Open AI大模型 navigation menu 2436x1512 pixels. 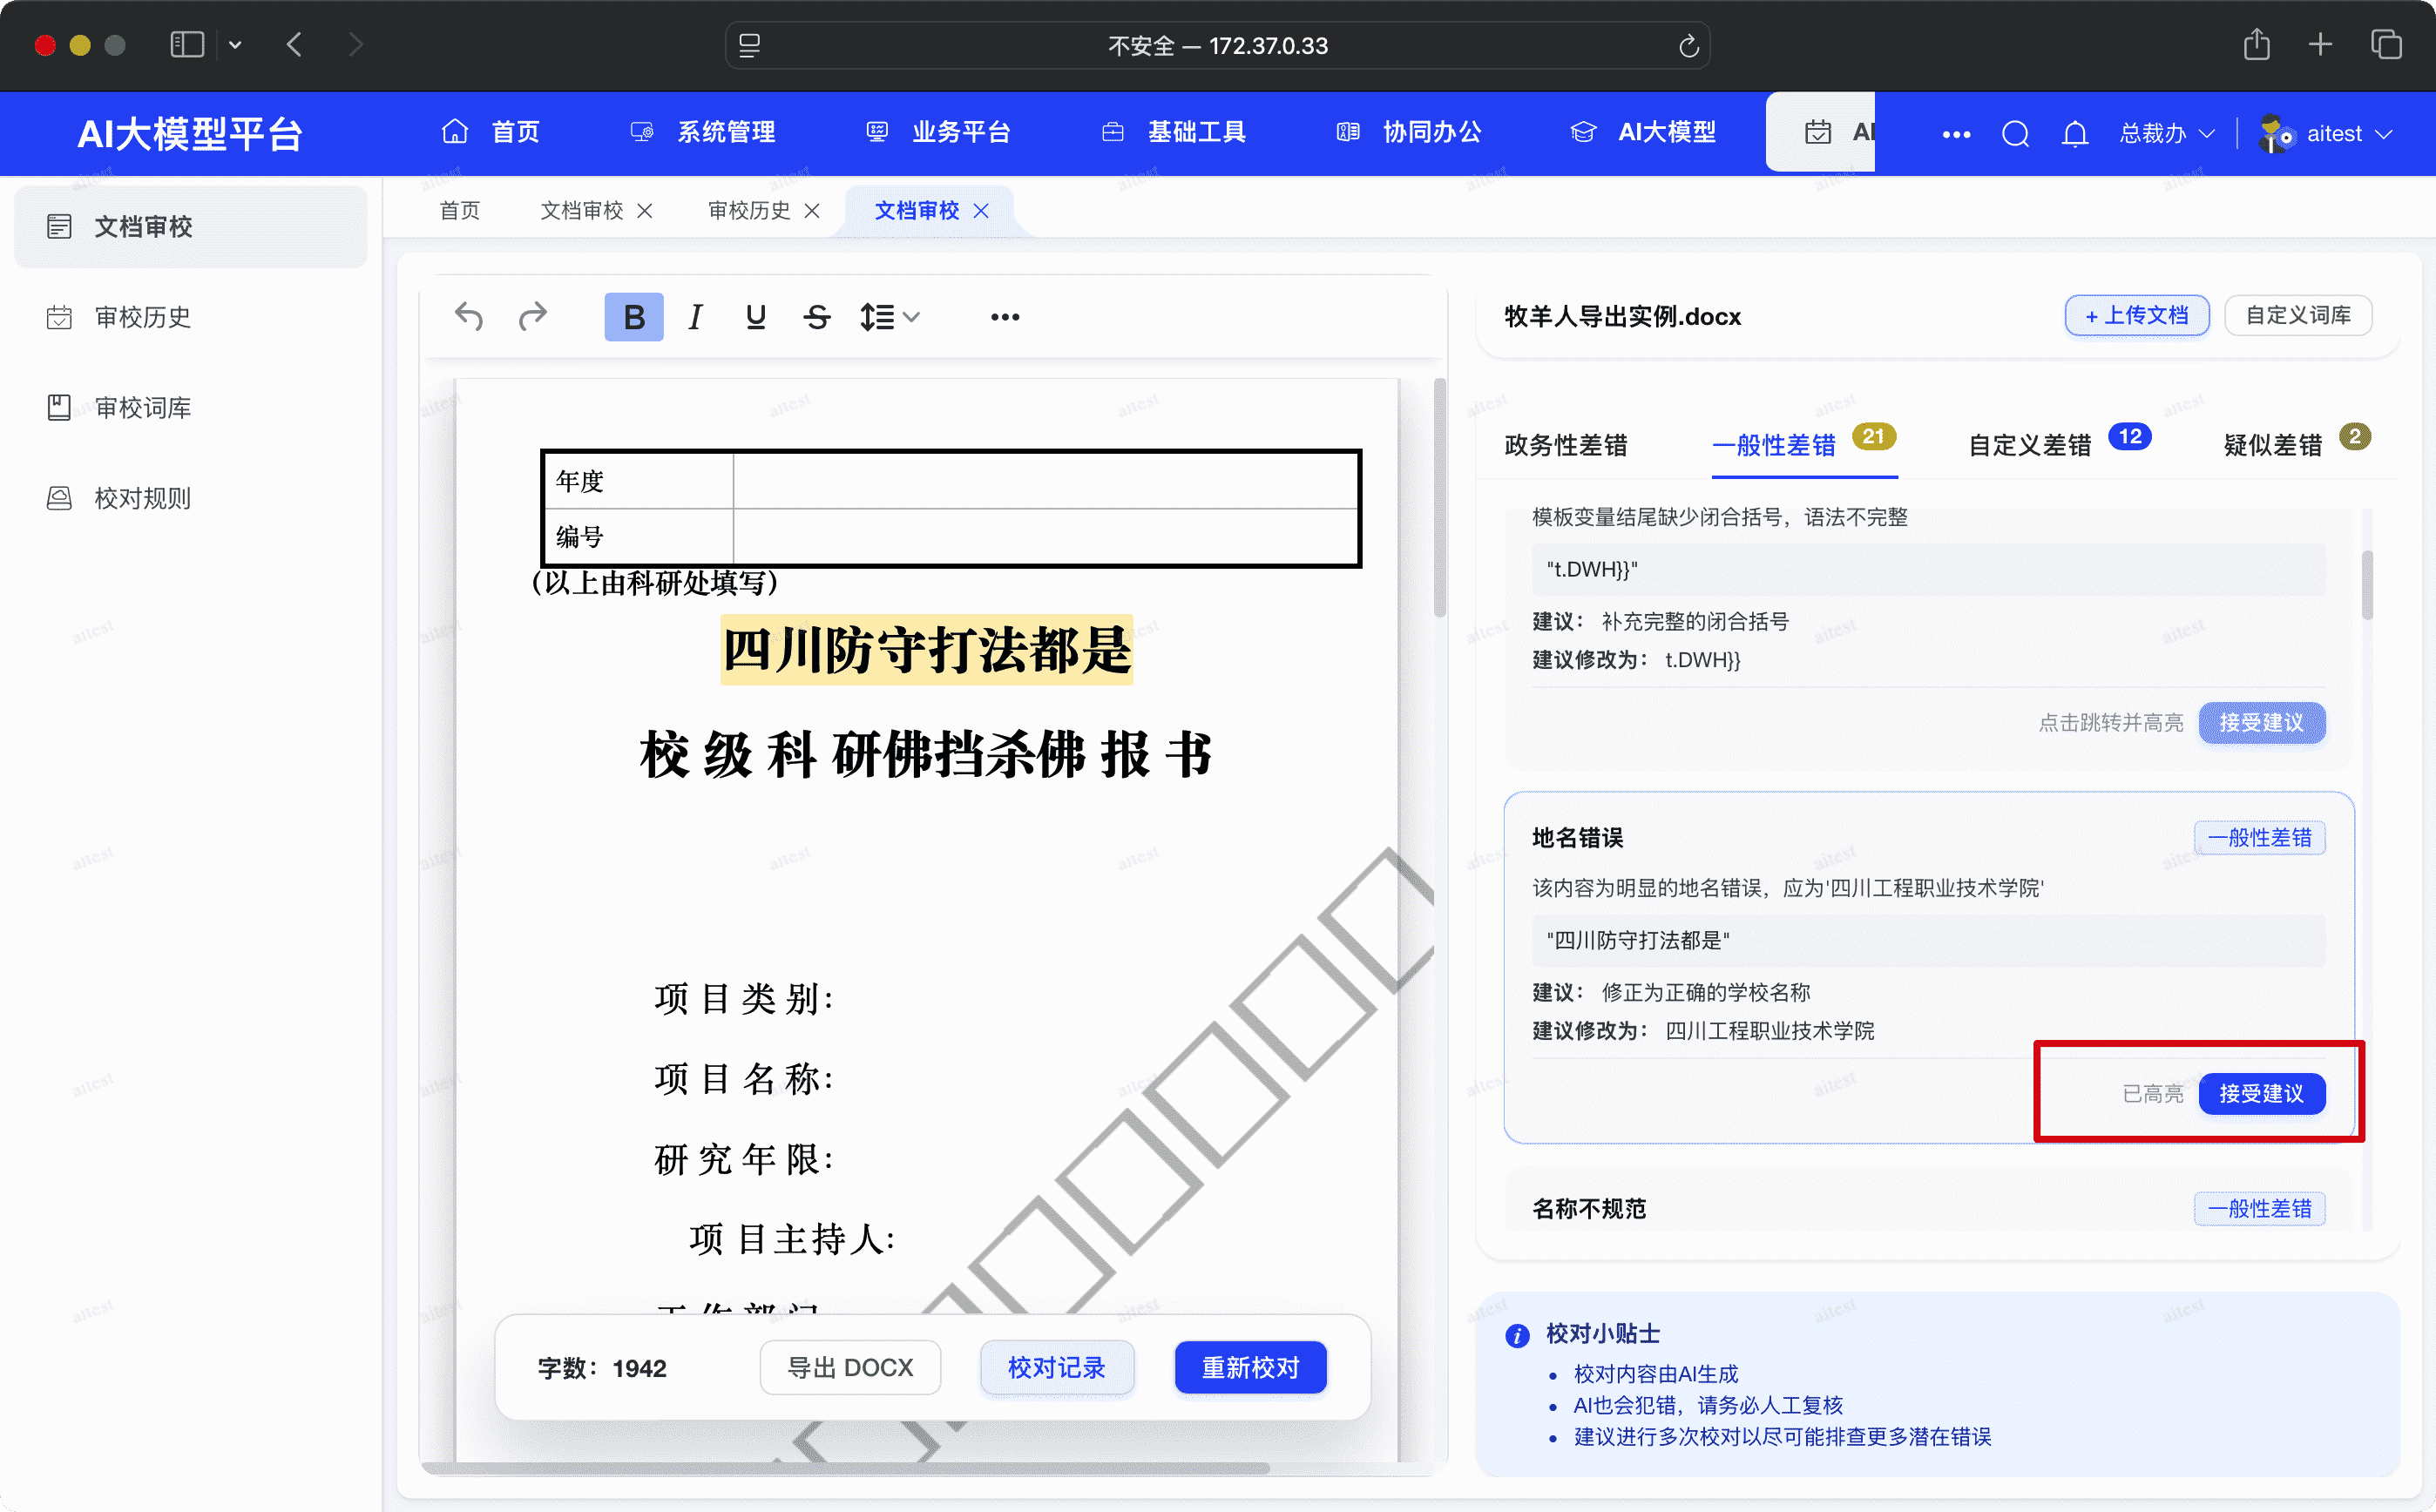pyautogui.click(x=1643, y=132)
